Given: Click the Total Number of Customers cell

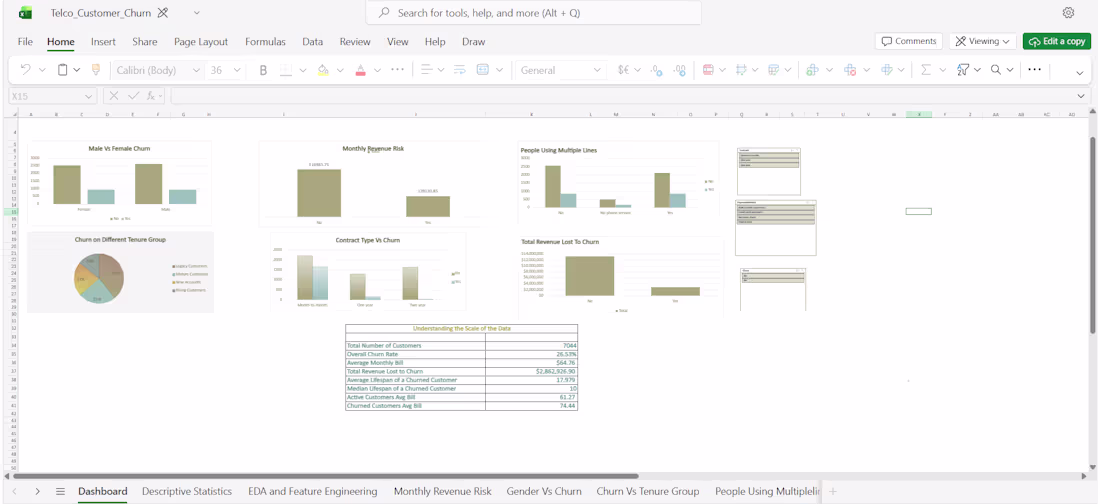Looking at the screenshot, I should 415,345.
